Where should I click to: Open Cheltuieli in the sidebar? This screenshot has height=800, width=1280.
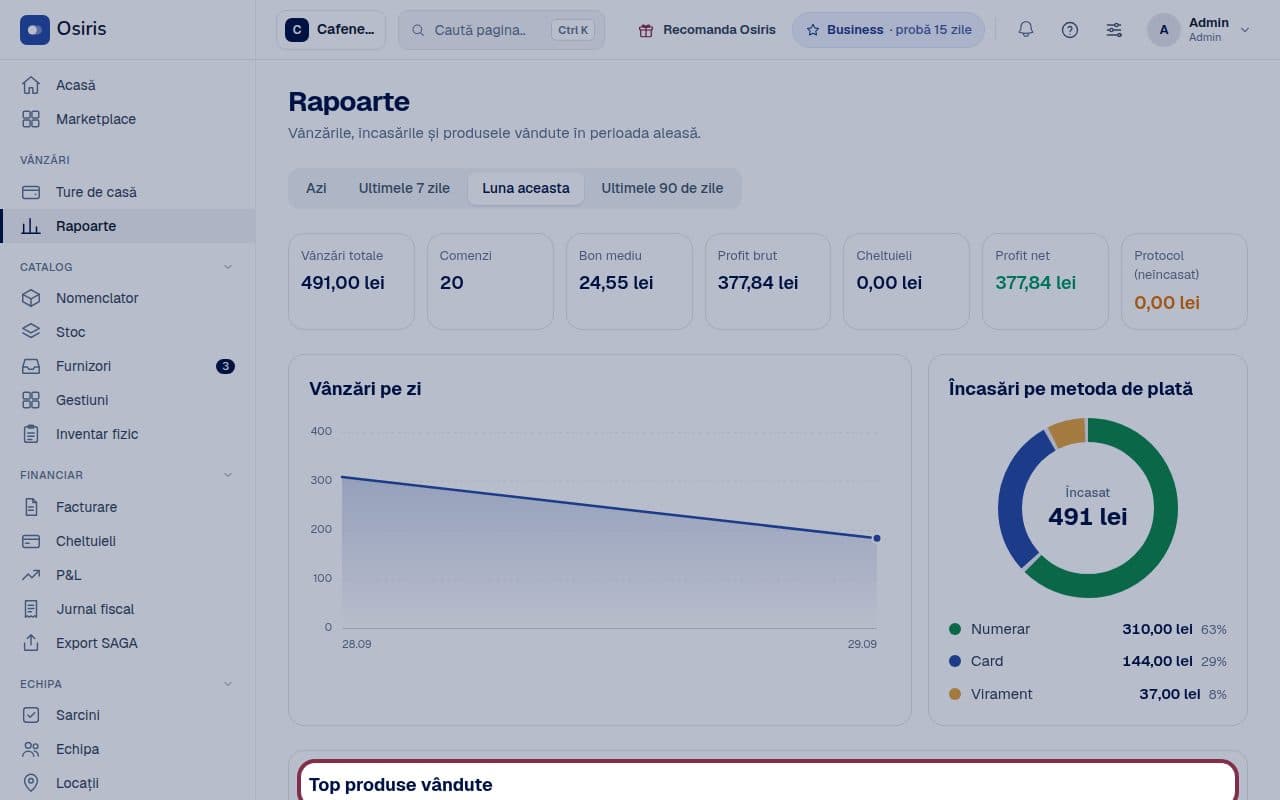pos(128,541)
